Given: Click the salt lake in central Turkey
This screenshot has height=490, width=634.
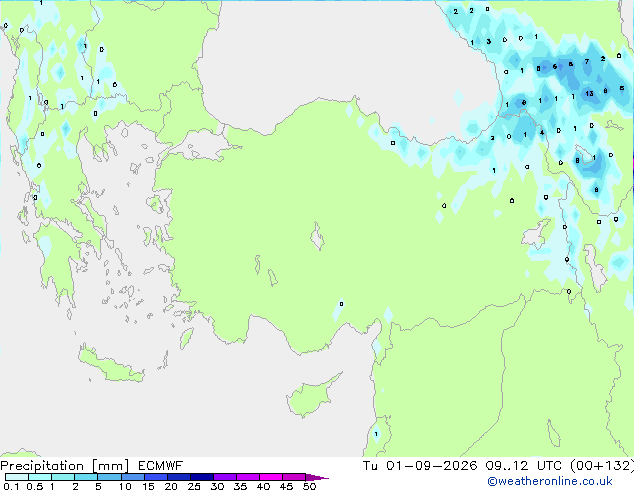Looking at the screenshot, I should tap(317, 237).
